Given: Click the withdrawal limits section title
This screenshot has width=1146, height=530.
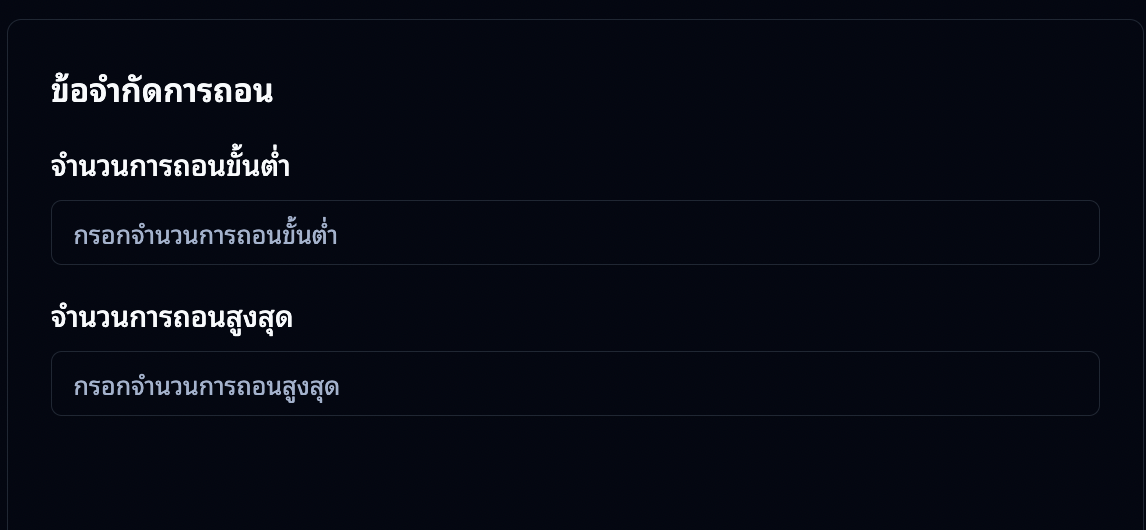Looking at the screenshot, I should (161, 92).
